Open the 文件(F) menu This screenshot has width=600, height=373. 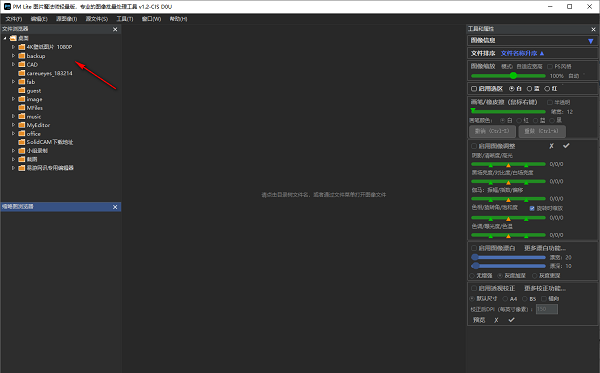14,19
